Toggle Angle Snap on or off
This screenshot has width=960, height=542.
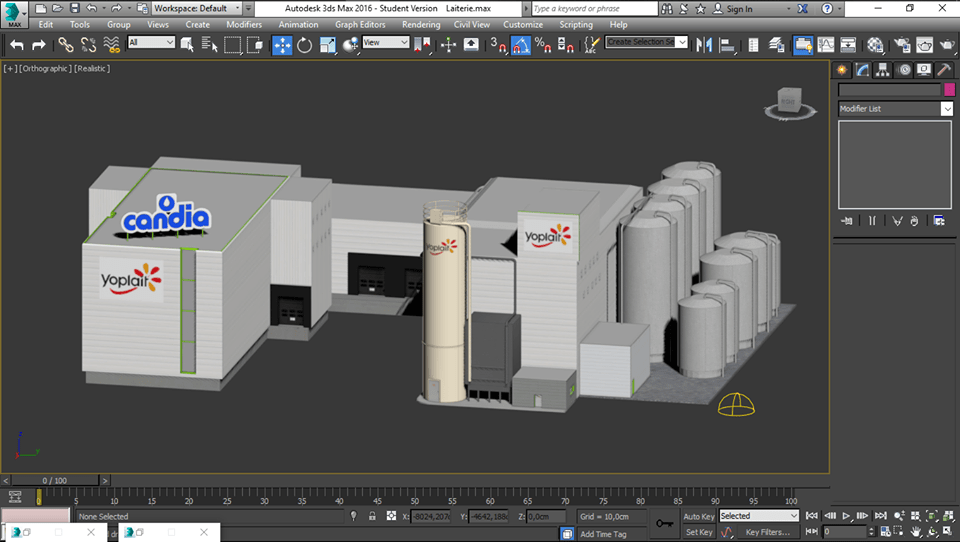pos(520,44)
